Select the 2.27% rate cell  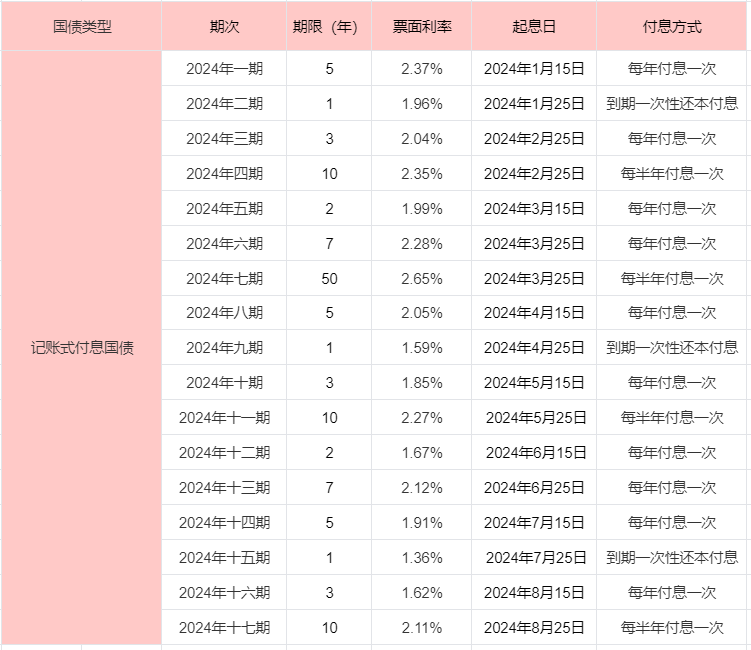click(x=421, y=417)
